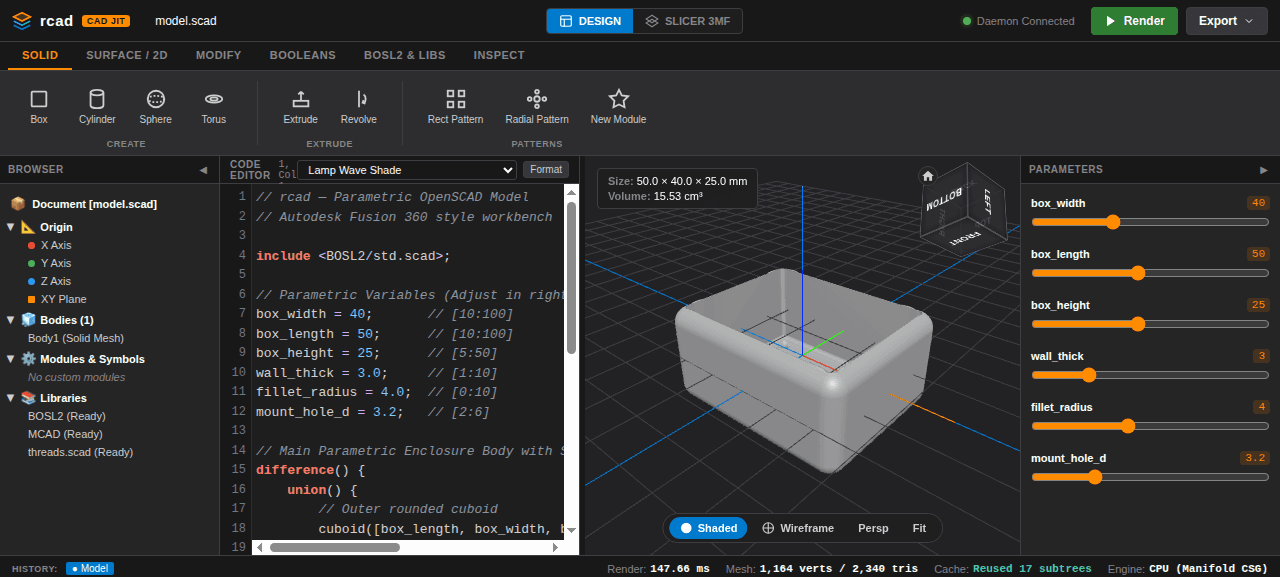This screenshot has width=1280, height=577.
Task: Select the XY Plane item
Action: 57,299
